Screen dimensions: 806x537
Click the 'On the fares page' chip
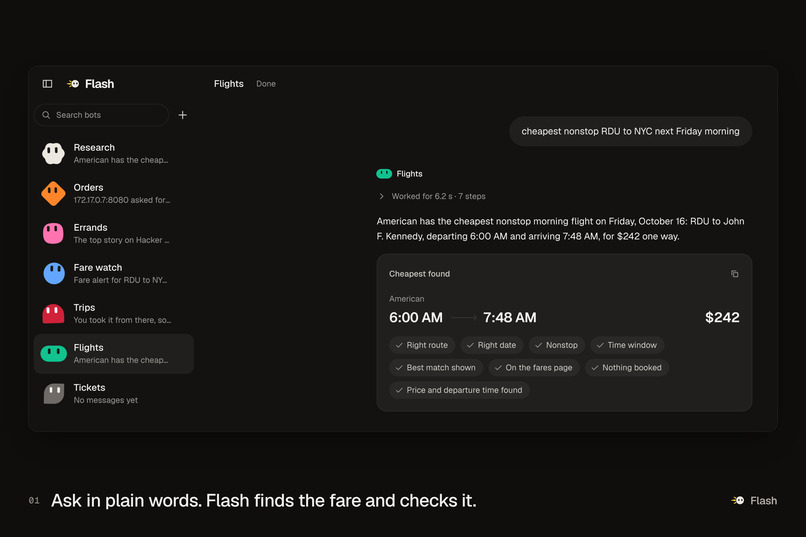pyautogui.click(x=534, y=368)
